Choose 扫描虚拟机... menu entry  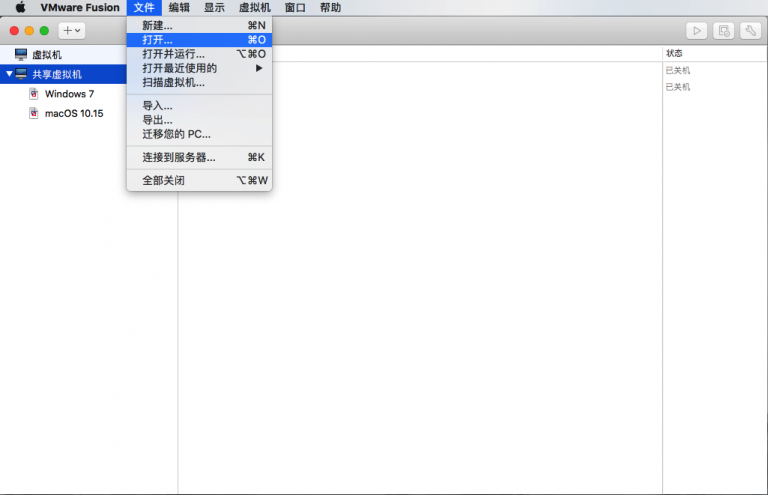point(199,82)
